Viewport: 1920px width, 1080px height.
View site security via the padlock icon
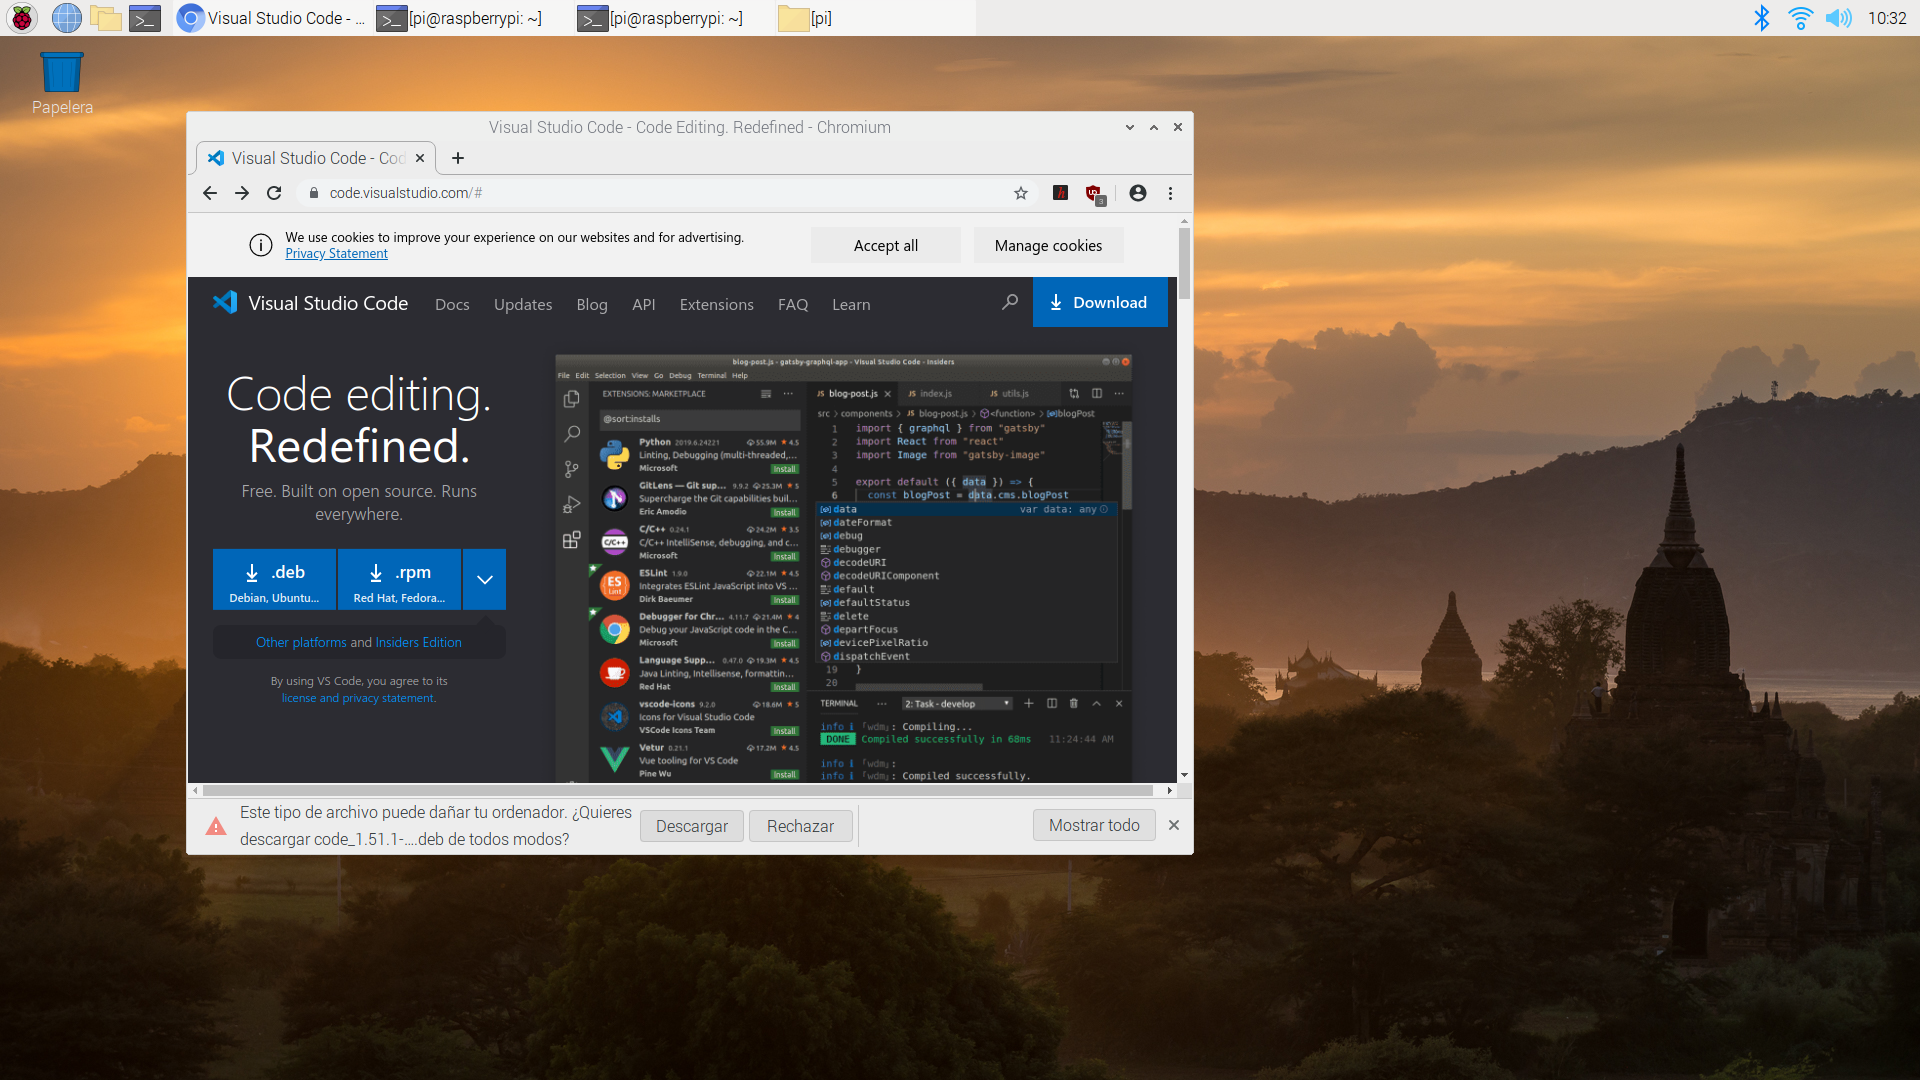(313, 193)
